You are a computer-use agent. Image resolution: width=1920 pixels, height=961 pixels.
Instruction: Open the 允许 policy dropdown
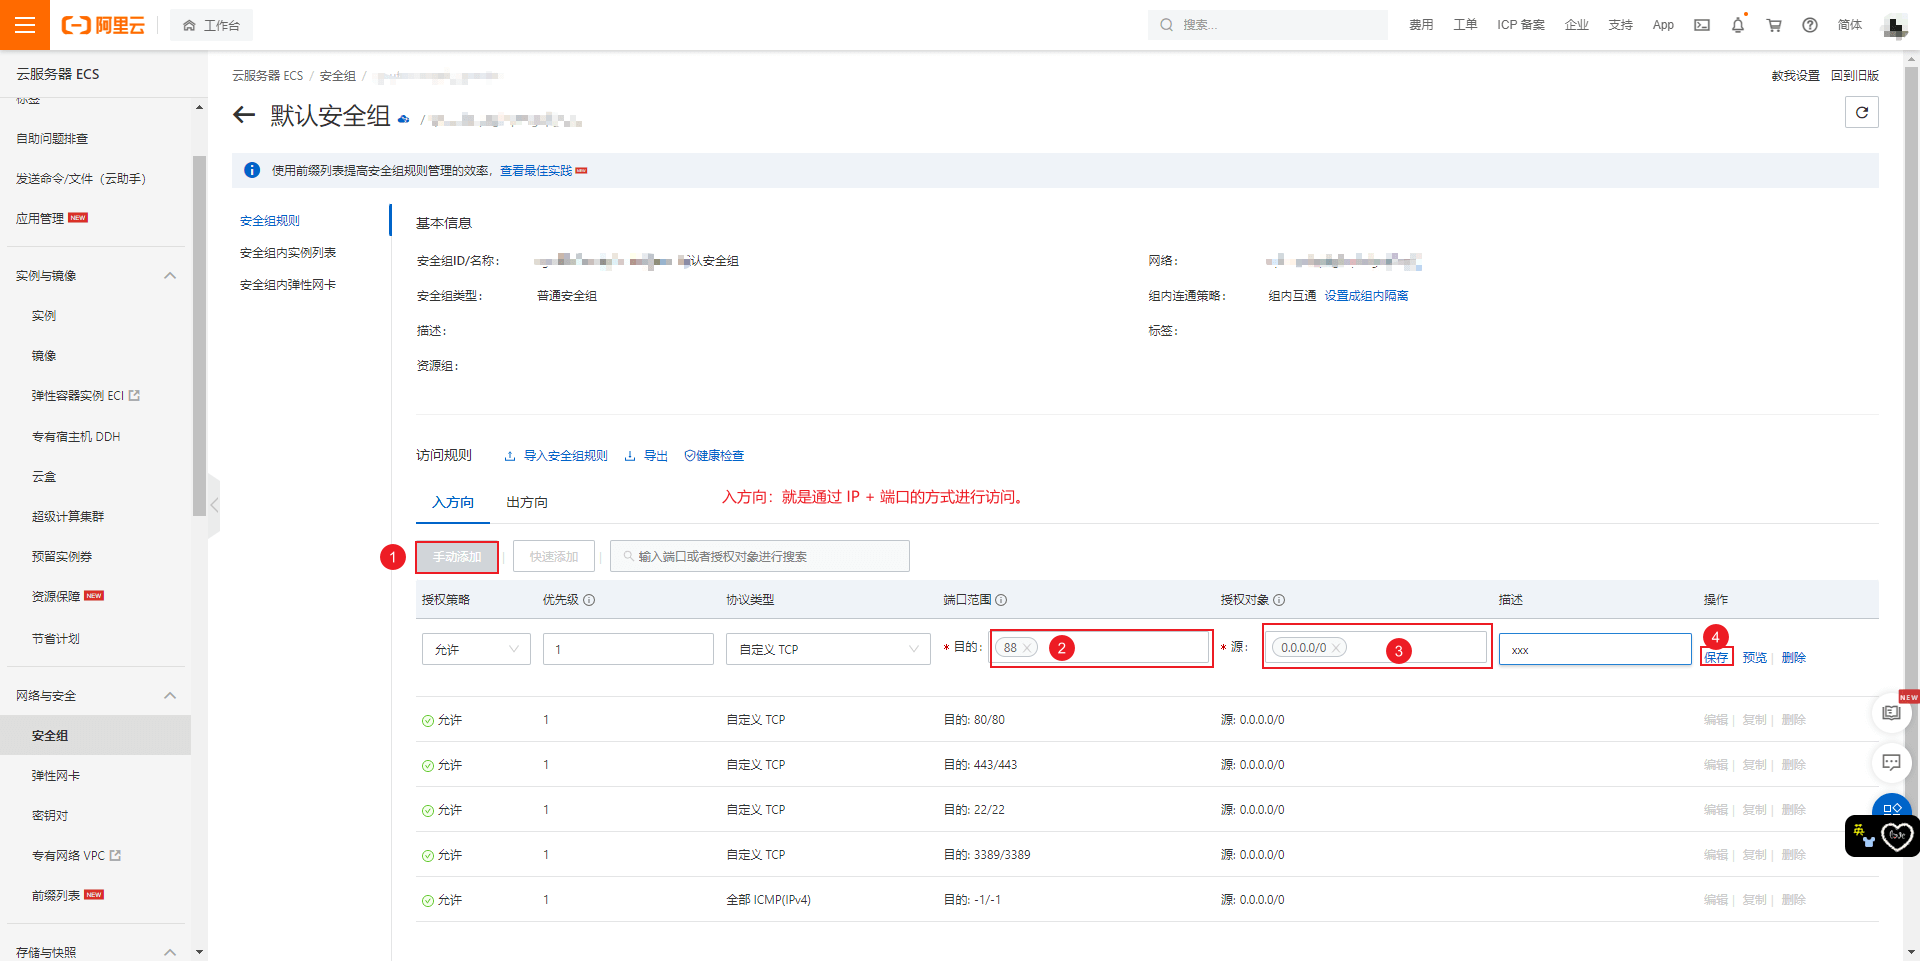click(x=476, y=649)
